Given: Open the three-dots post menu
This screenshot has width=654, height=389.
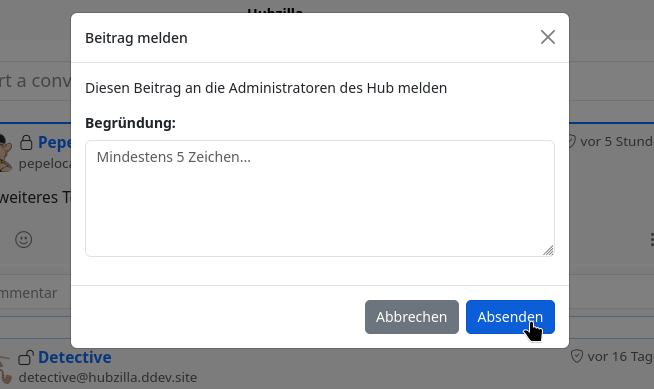Looking at the screenshot, I should 651,240.
